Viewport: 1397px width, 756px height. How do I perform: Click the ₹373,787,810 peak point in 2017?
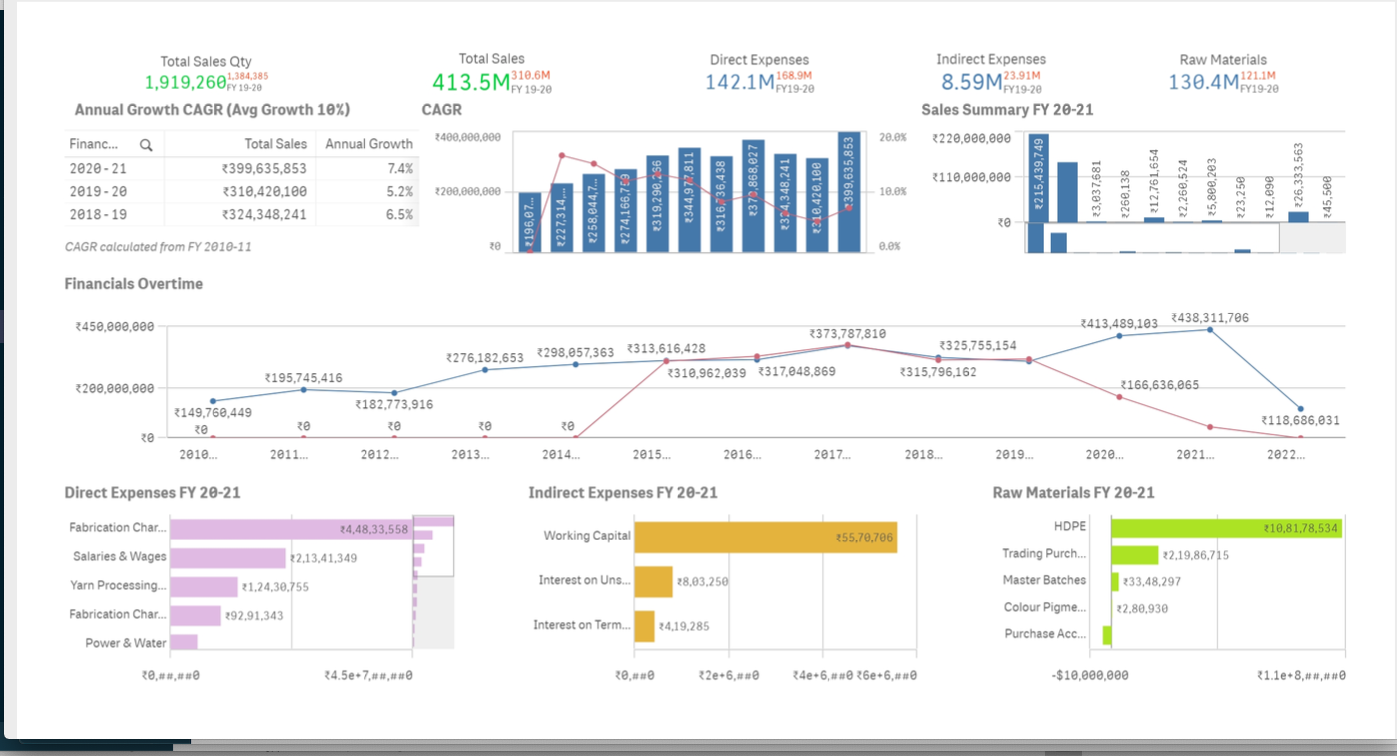[x=847, y=345]
